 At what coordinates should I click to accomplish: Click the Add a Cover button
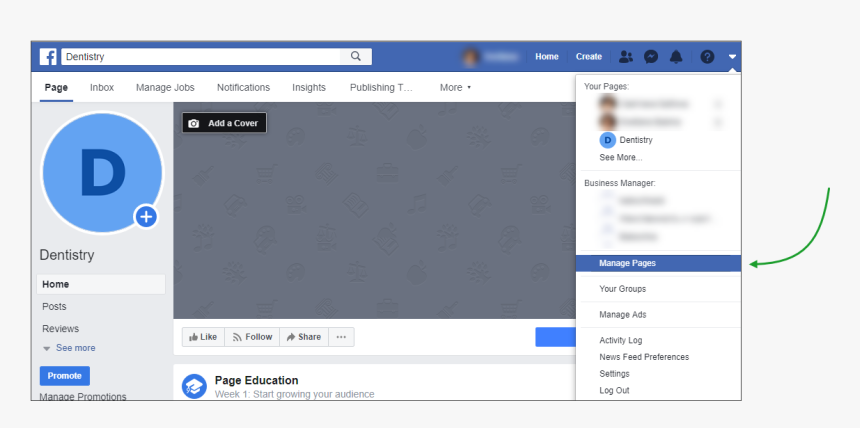[x=224, y=123]
